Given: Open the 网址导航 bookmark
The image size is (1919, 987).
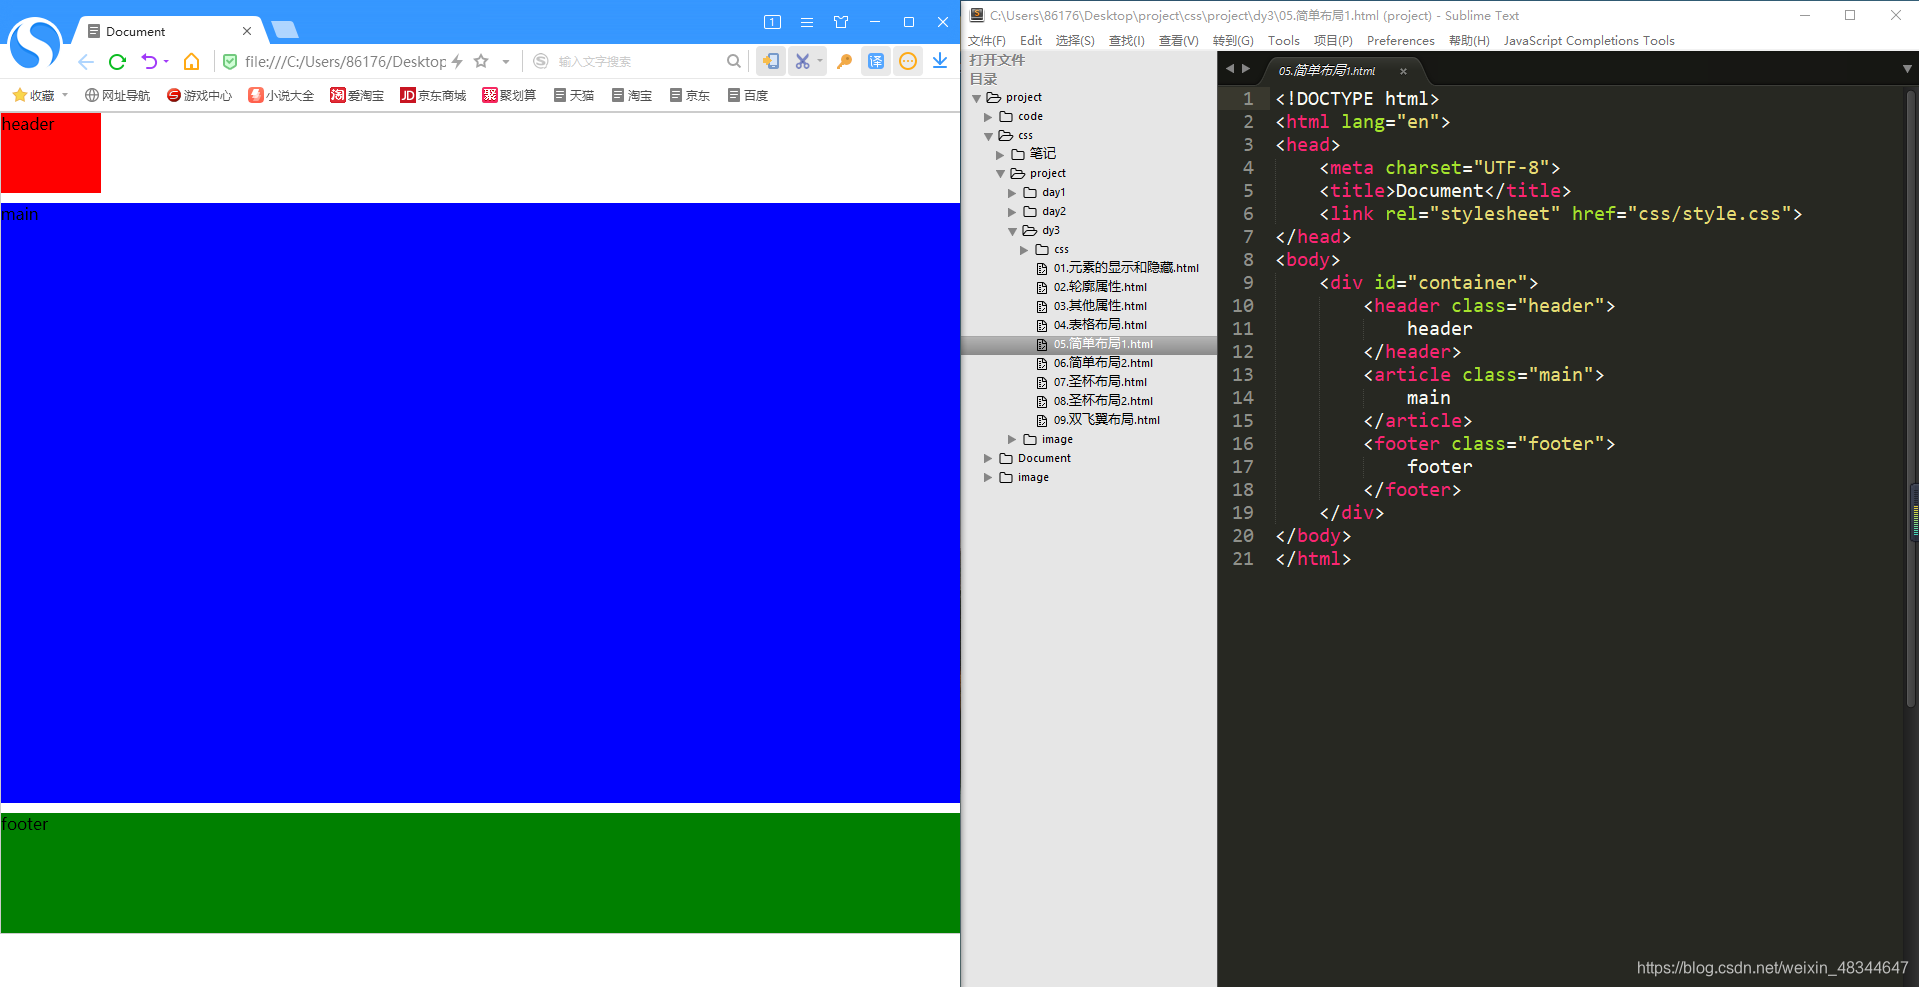Looking at the screenshot, I should click(x=117, y=95).
